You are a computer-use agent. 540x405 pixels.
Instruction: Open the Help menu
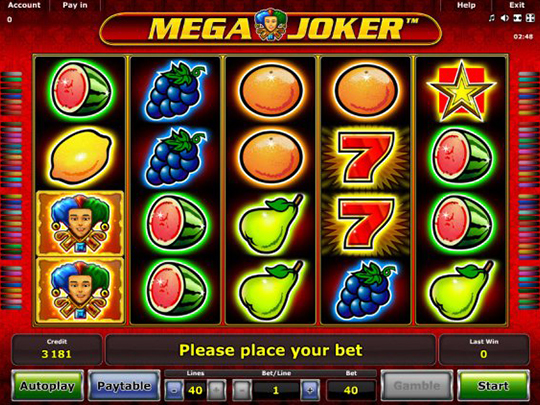[466, 5]
